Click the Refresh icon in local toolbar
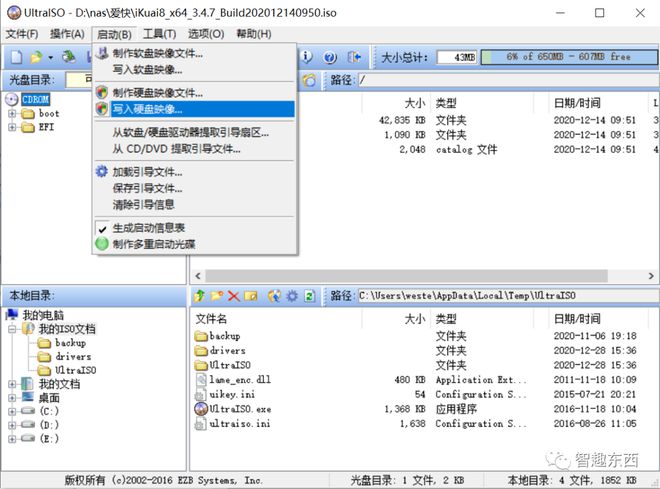The height and width of the screenshot is (489, 660). 309,296
